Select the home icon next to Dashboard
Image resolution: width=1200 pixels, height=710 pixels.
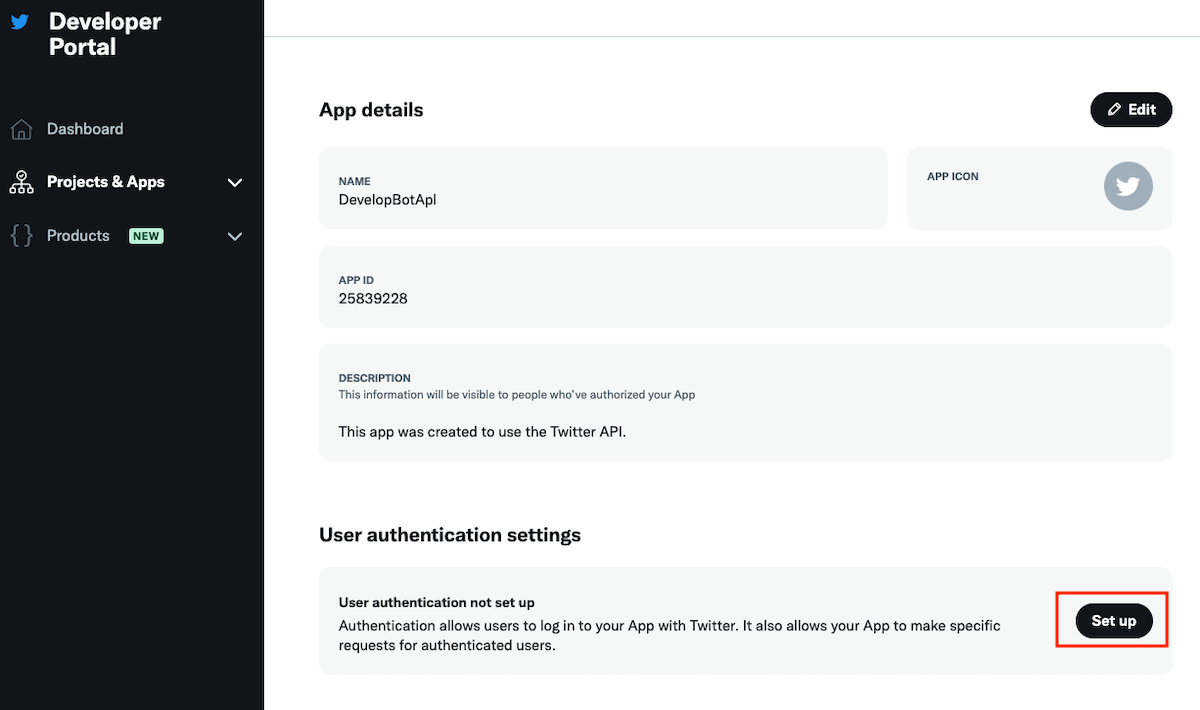[x=20, y=128]
